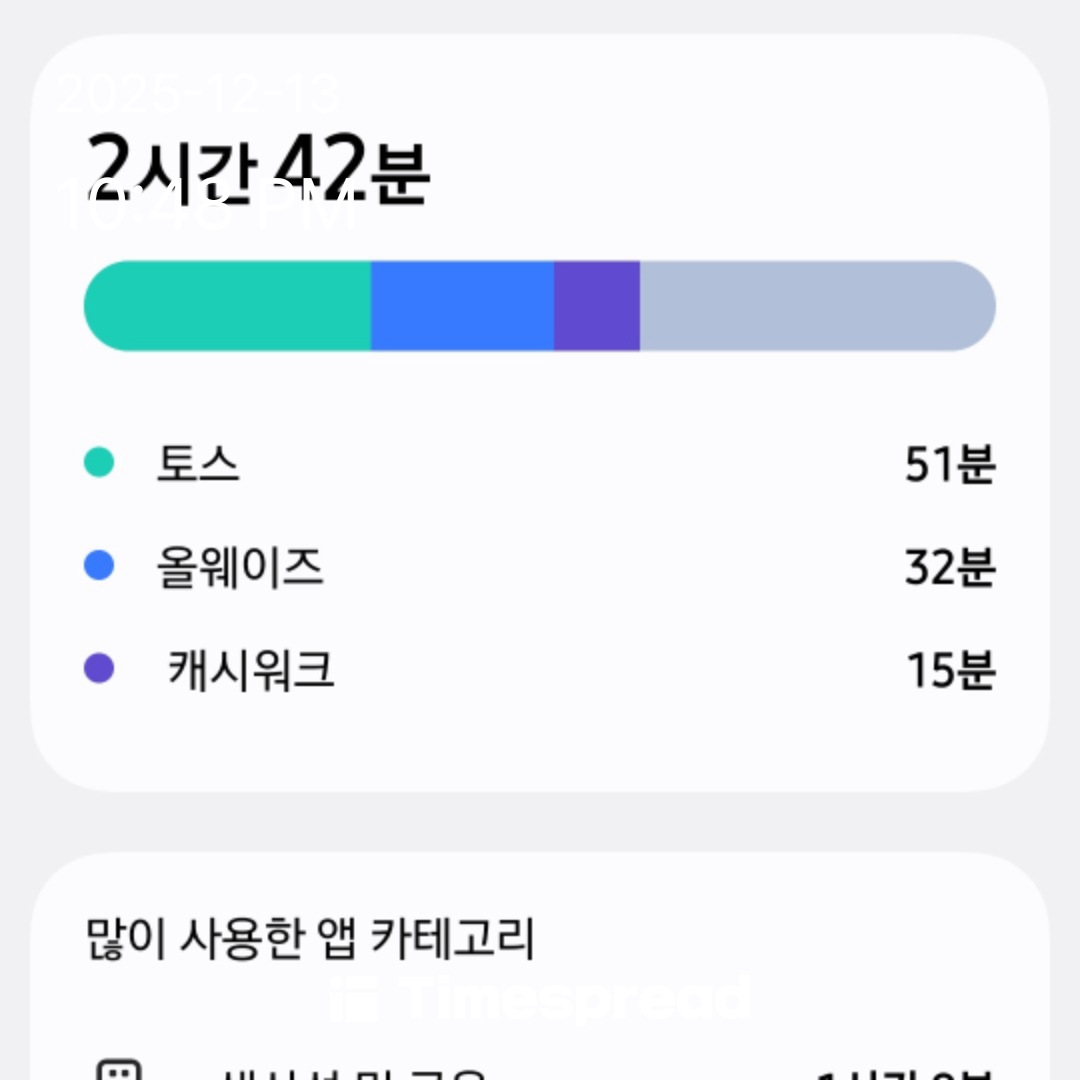
Task: Tap the category icon at bottom left
Action: (x=120, y=1071)
